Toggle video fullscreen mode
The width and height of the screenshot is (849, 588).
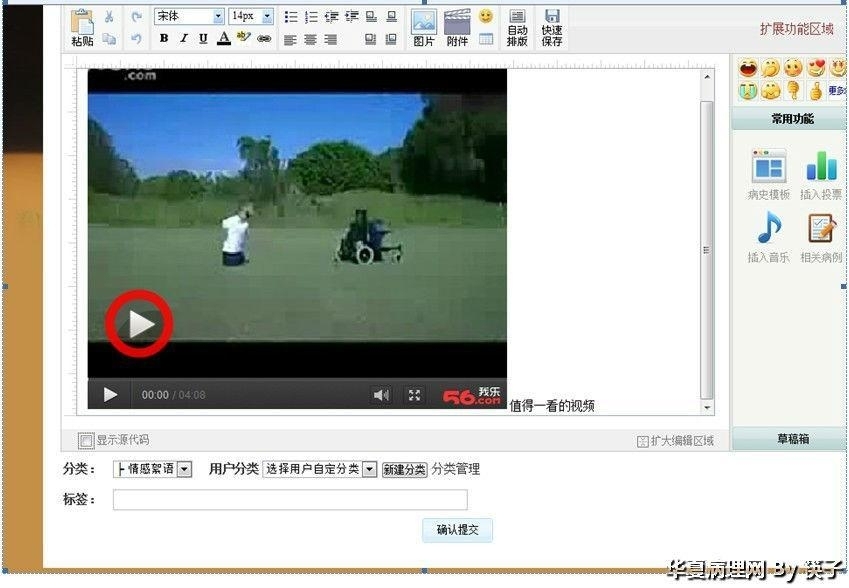414,395
